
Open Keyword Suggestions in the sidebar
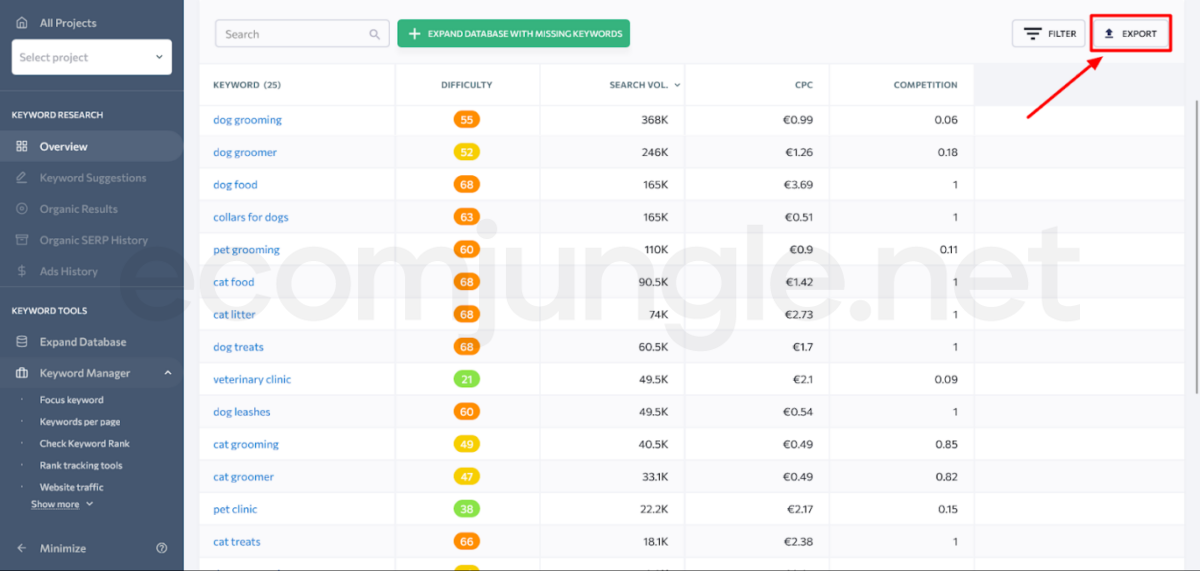point(92,178)
